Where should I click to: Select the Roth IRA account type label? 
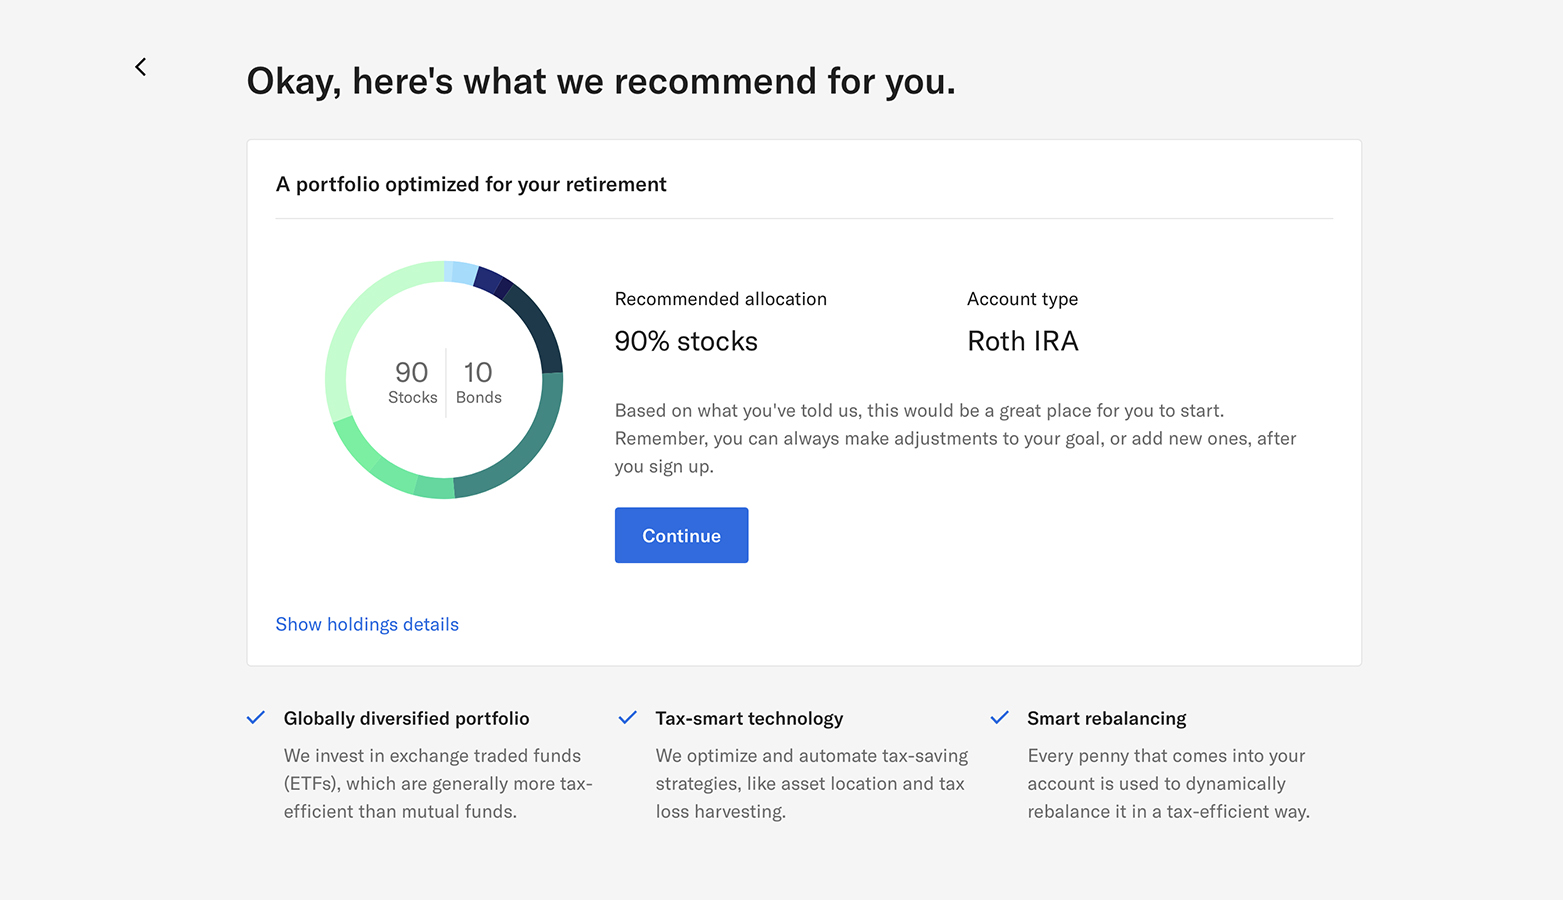pyautogui.click(x=1023, y=341)
